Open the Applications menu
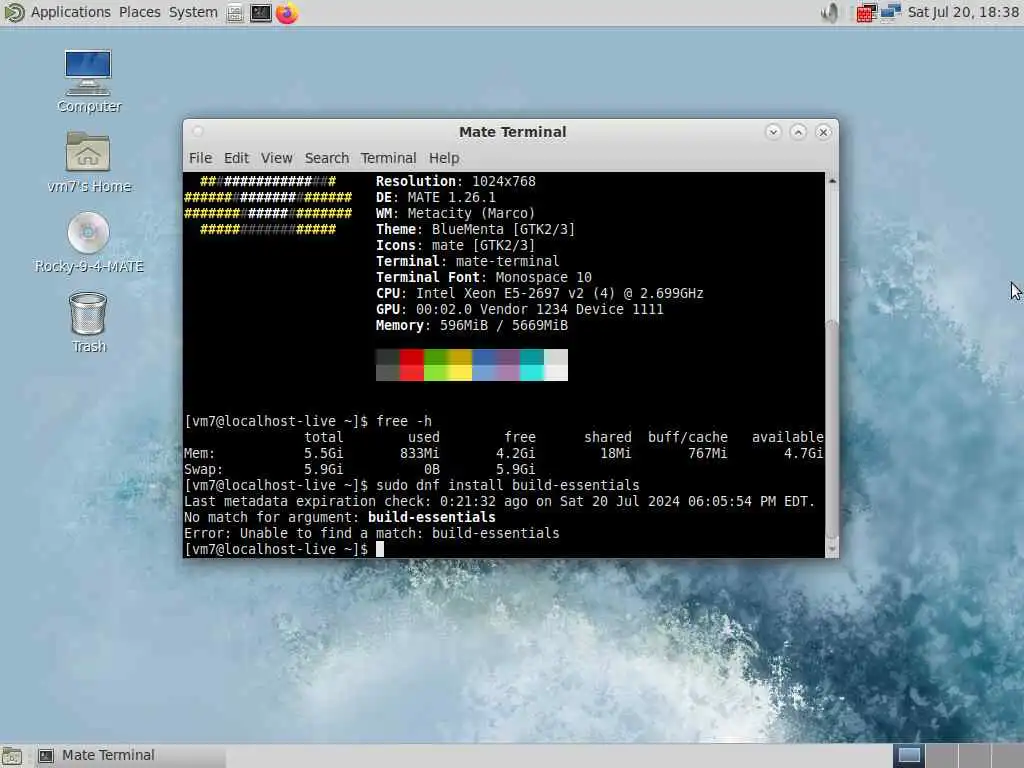The height and width of the screenshot is (768, 1024). 71,12
